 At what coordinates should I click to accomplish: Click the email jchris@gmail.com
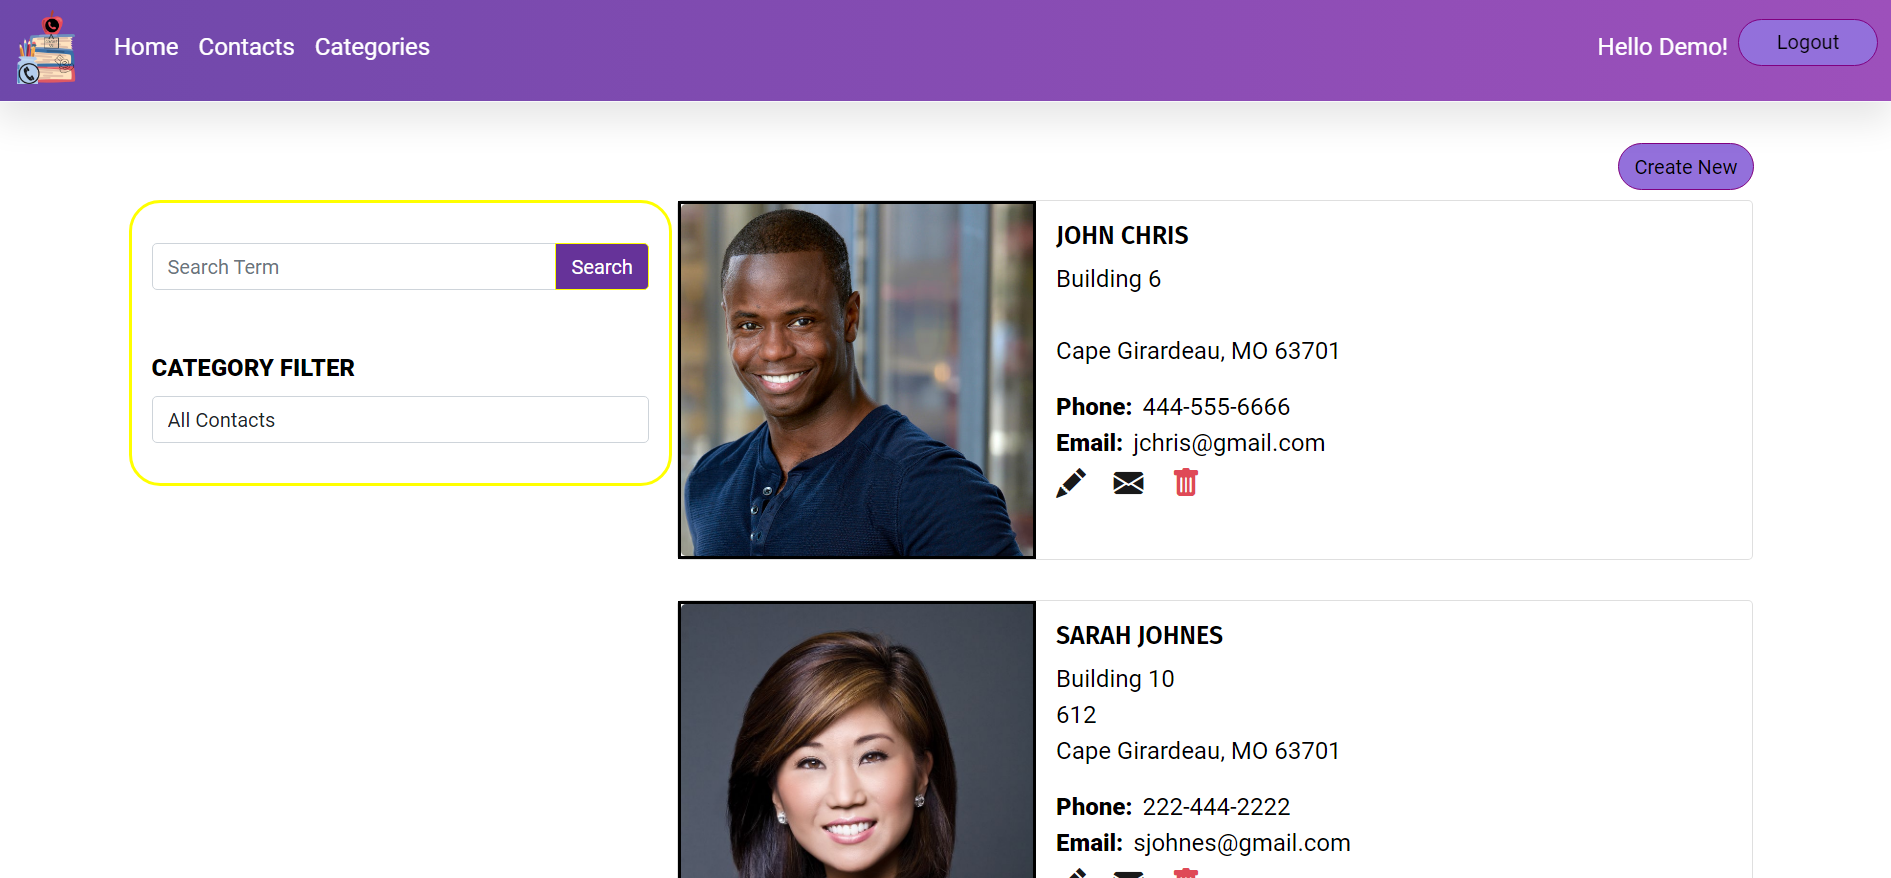click(x=1229, y=443)
